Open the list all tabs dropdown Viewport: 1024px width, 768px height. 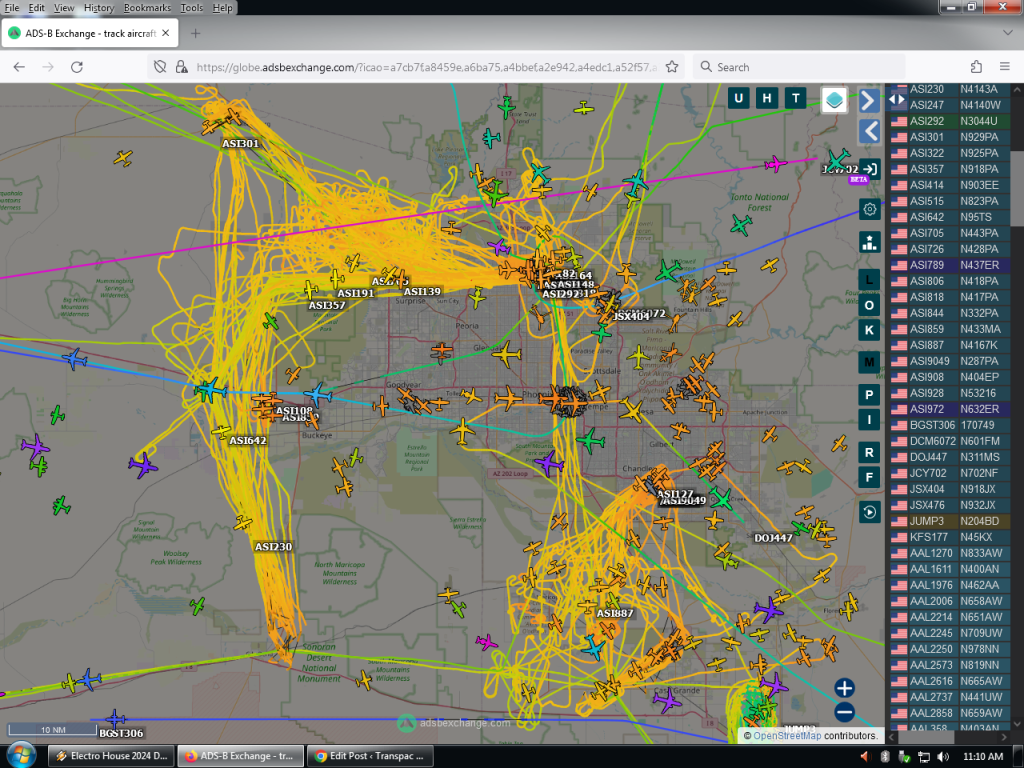pos(1007,33)
